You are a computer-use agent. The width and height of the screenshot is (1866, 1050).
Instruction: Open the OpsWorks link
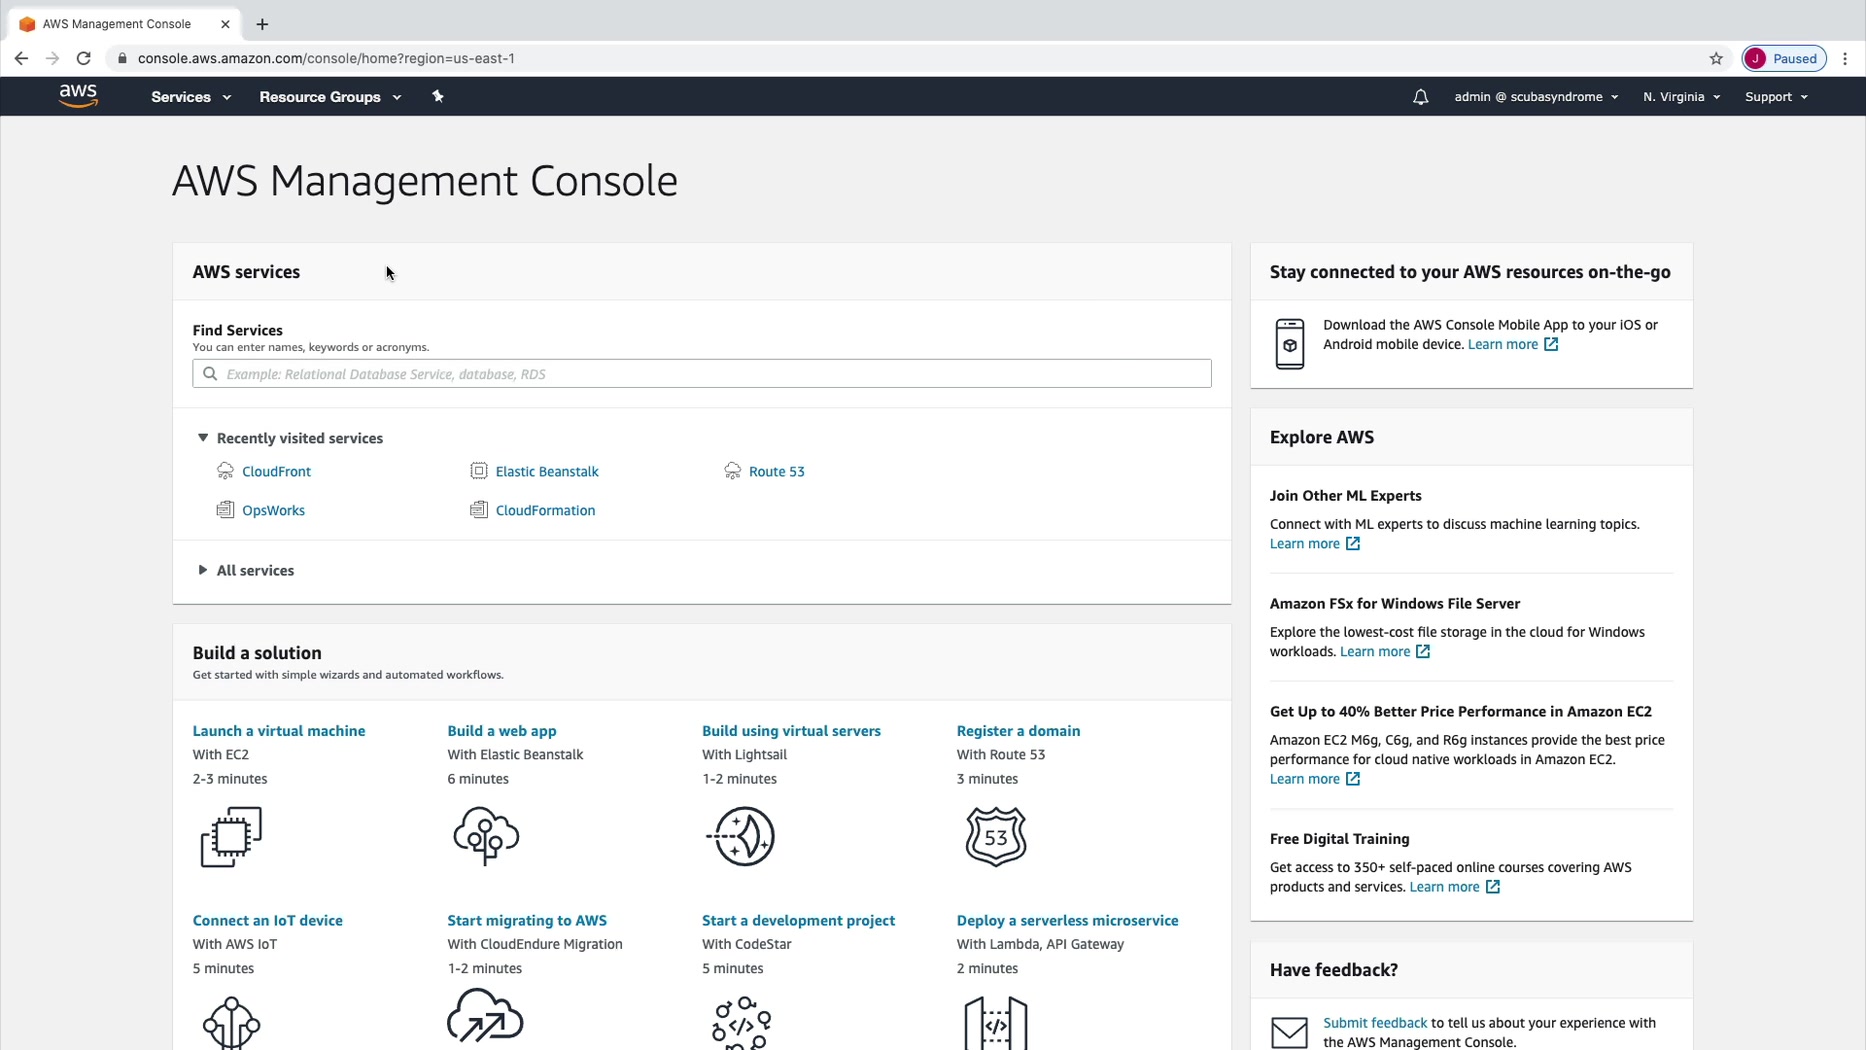pos(273,510)
